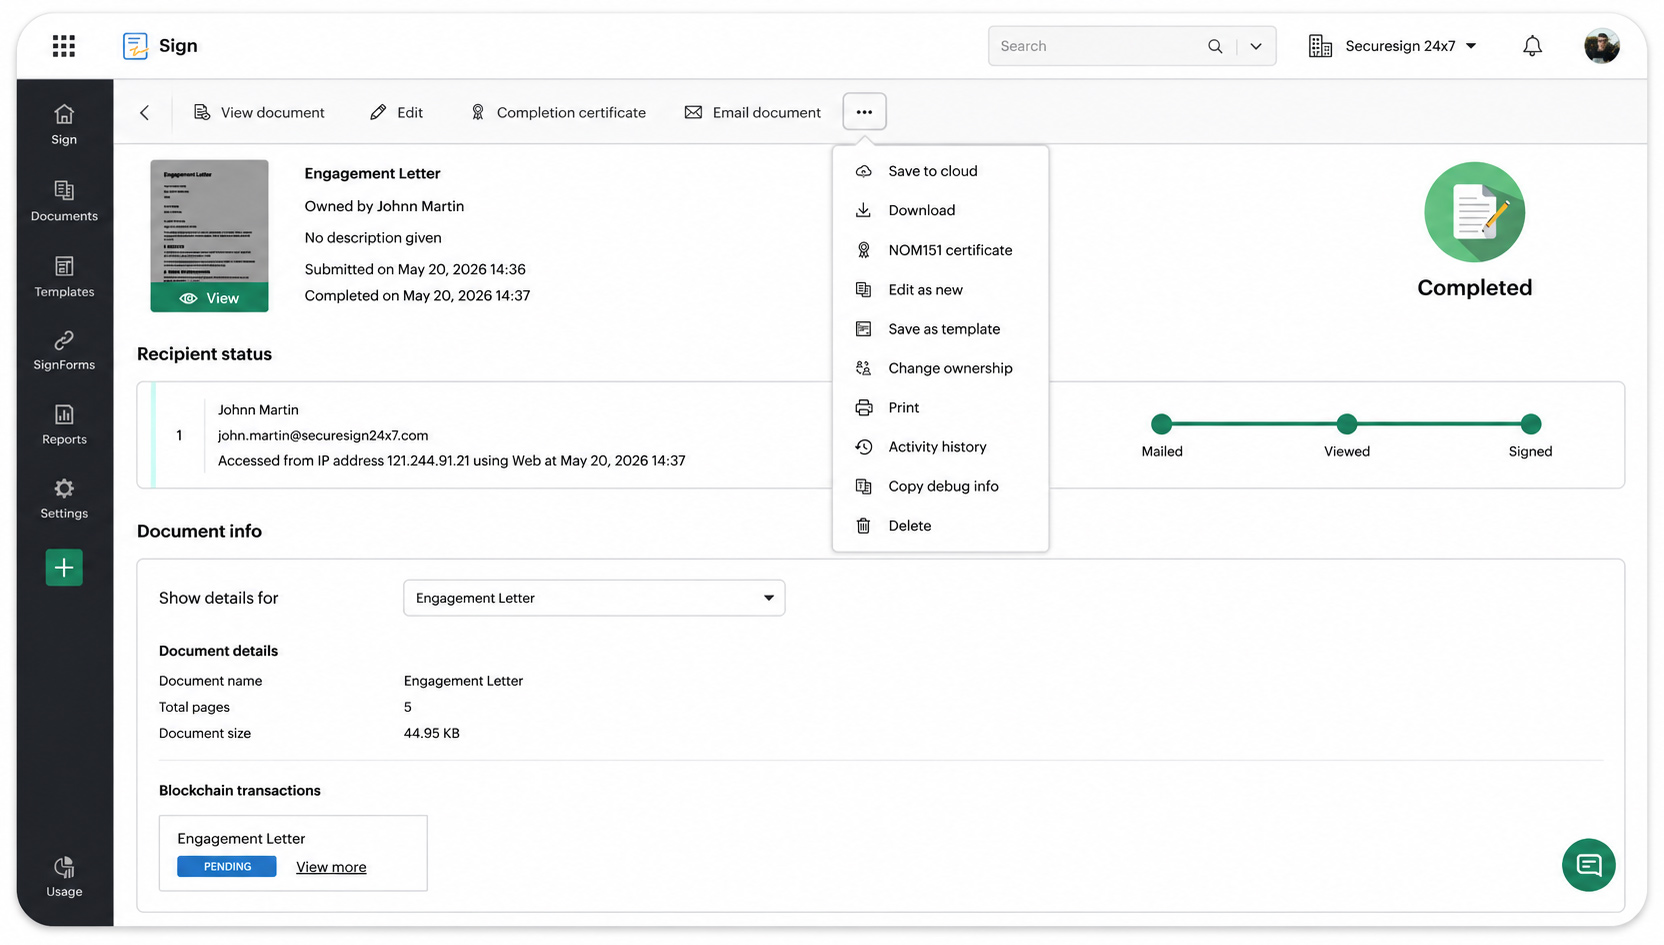Toggle the three-dots more menu

pyautogui.click(x=865, y=112)
